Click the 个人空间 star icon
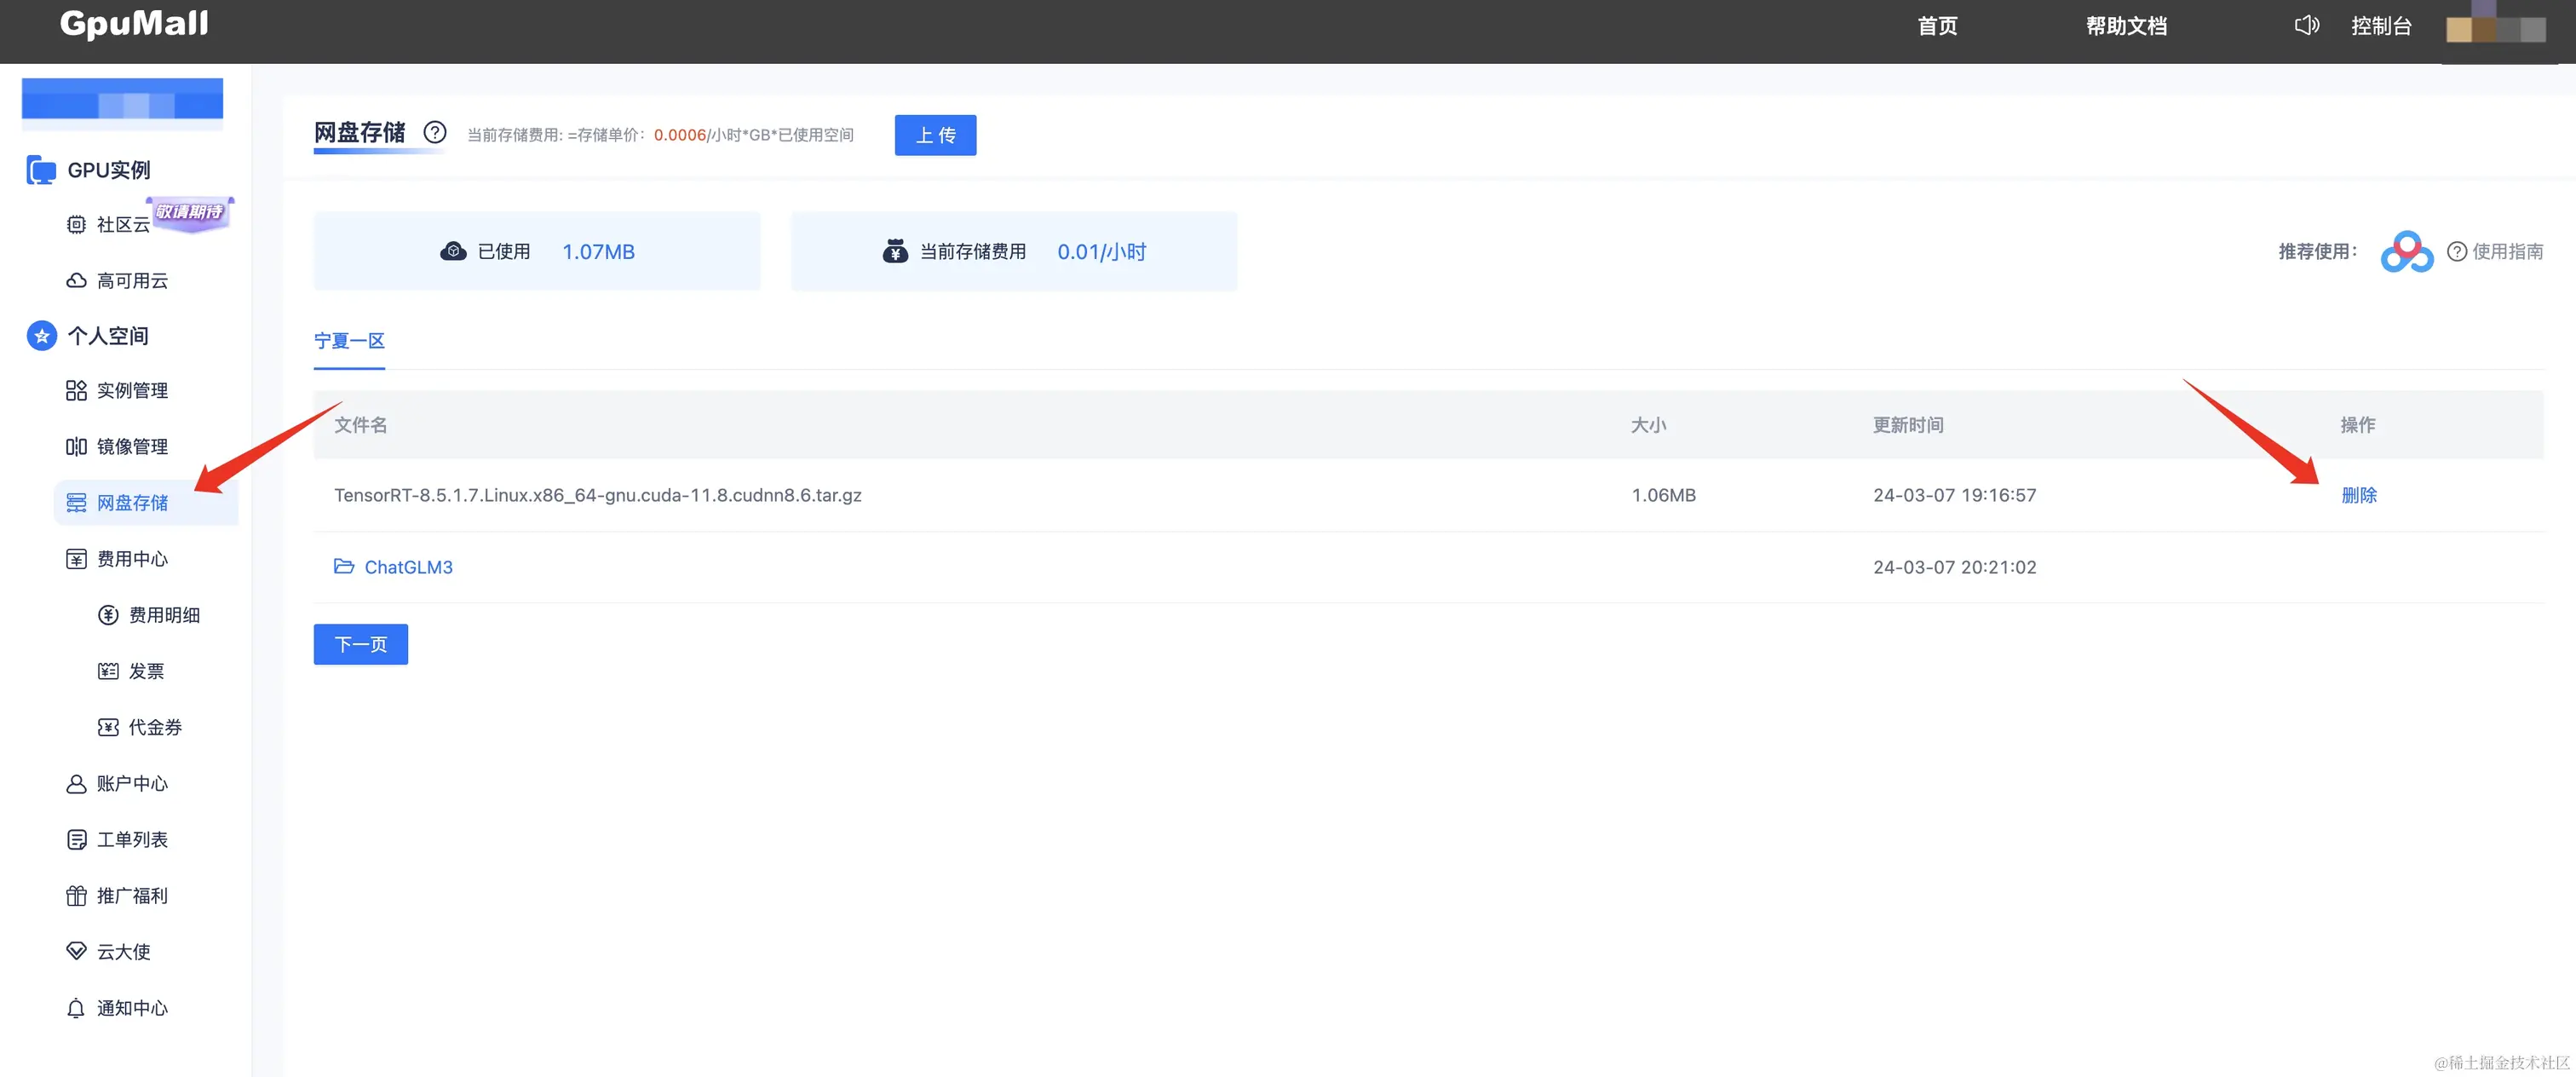Screen dimensions: 2576x1077 point(41,336)
